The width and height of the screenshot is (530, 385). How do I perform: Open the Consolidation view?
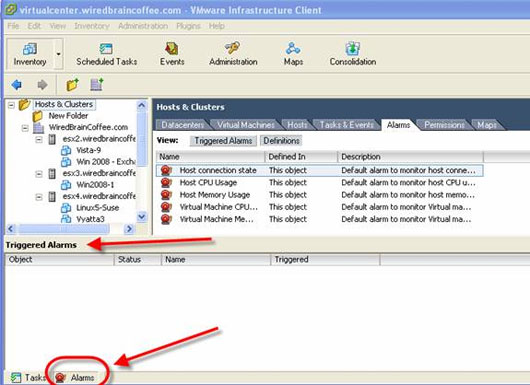coord(353,54)
